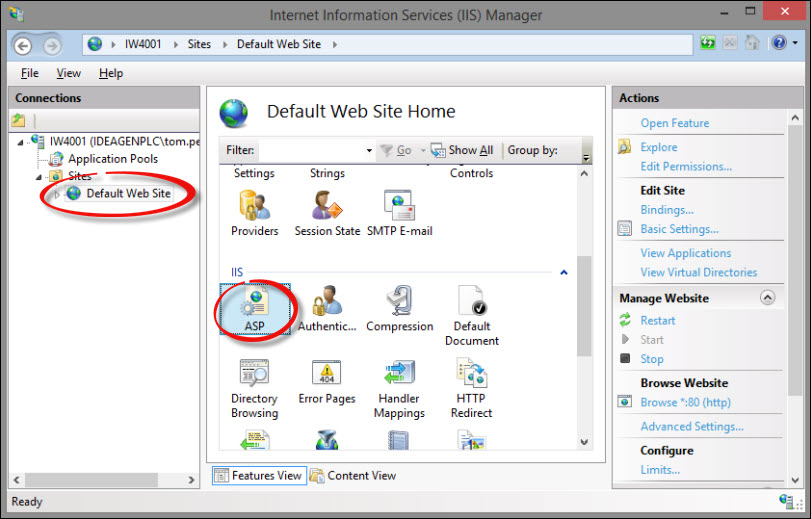Image resolution: width=811 pixels, height=519 pixels.
Task: Click the Go filter button
Action: click(396, 151)
